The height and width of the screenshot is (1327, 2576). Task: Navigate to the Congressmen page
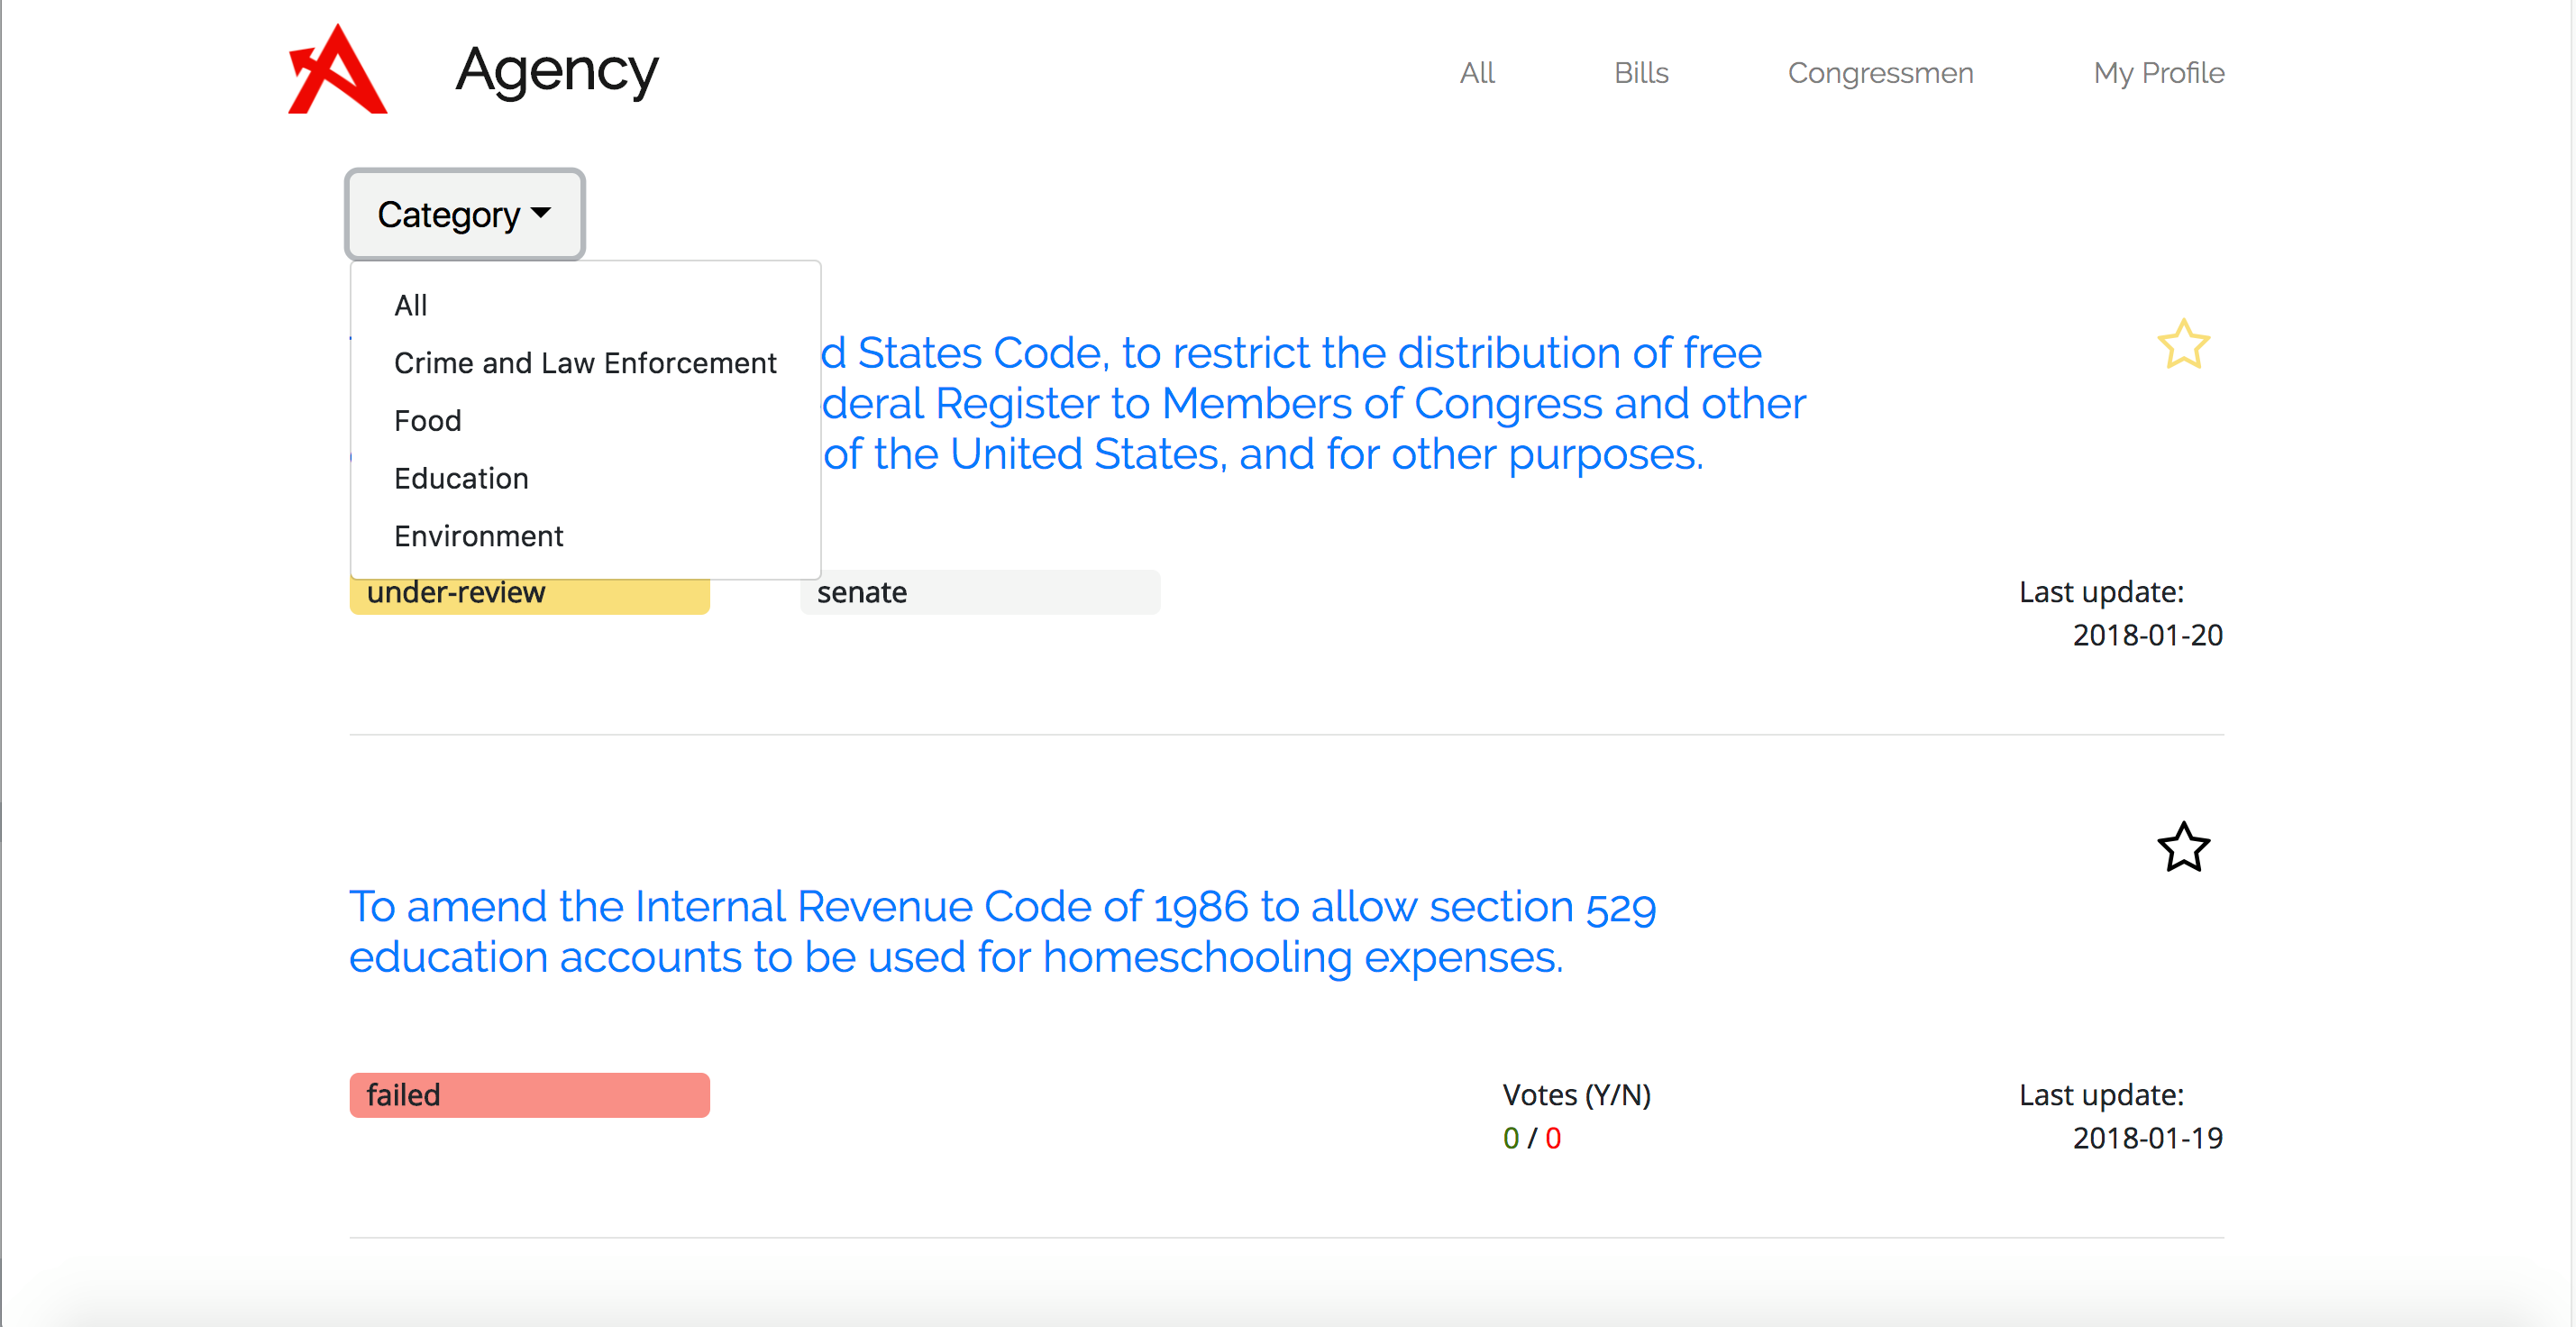(x=1880, y=73)
